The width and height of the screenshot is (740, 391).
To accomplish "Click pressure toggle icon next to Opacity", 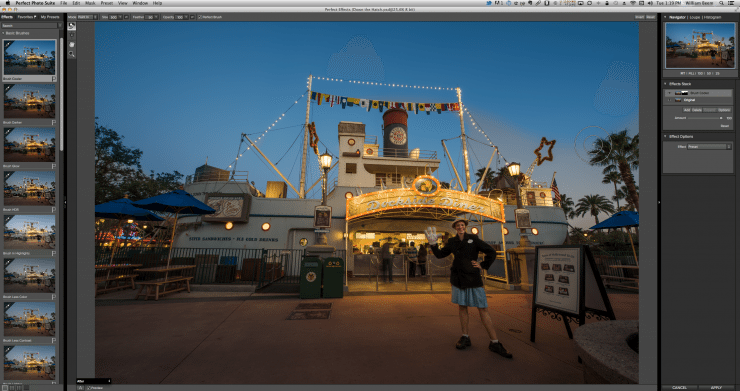I will point(193,17).
